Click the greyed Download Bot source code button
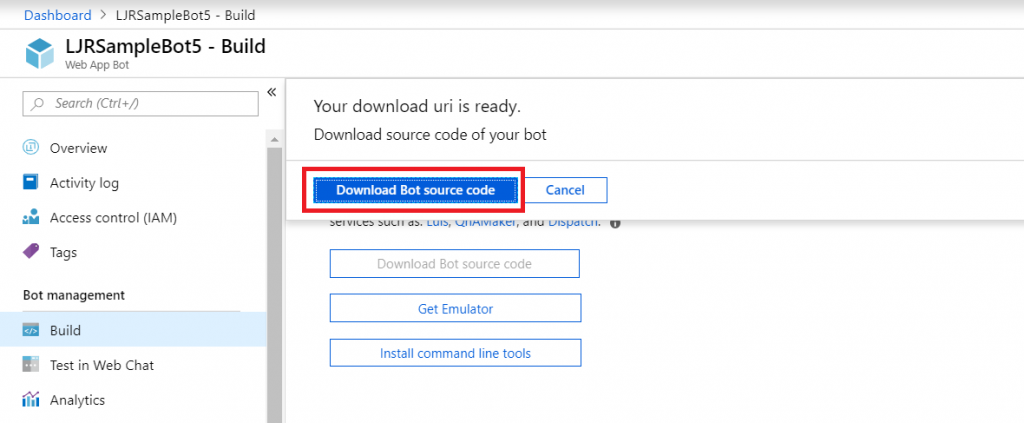Screen dimensions: 1024x423 (455, 264)
